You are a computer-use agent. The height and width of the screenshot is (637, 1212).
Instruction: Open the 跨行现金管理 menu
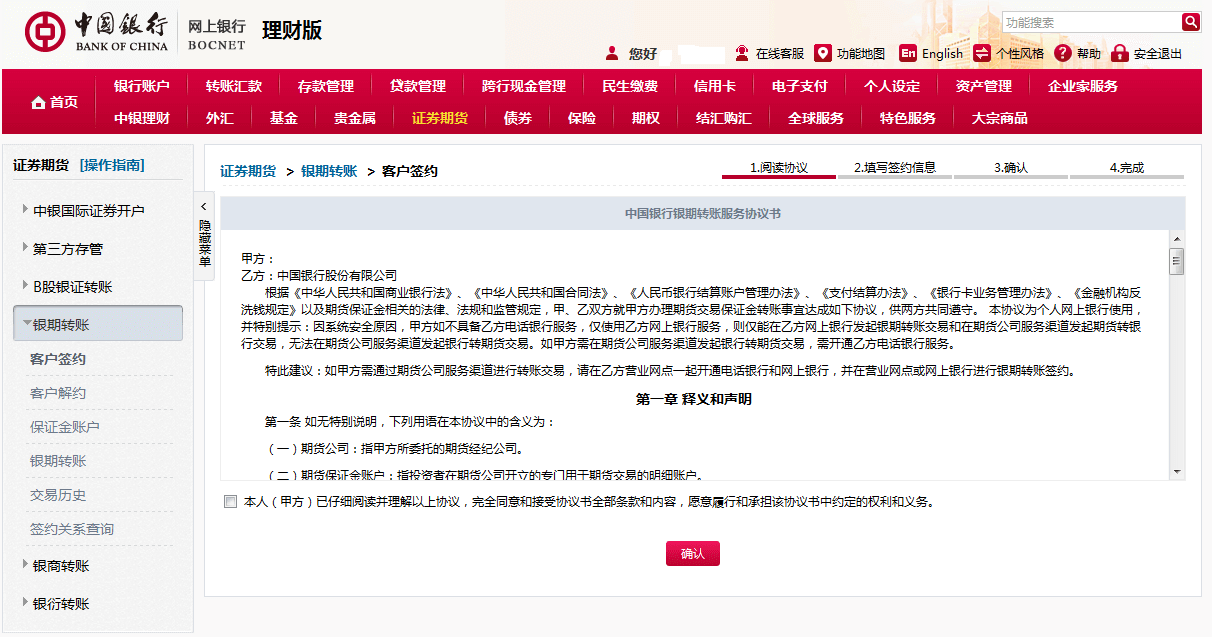coord(524,86)
